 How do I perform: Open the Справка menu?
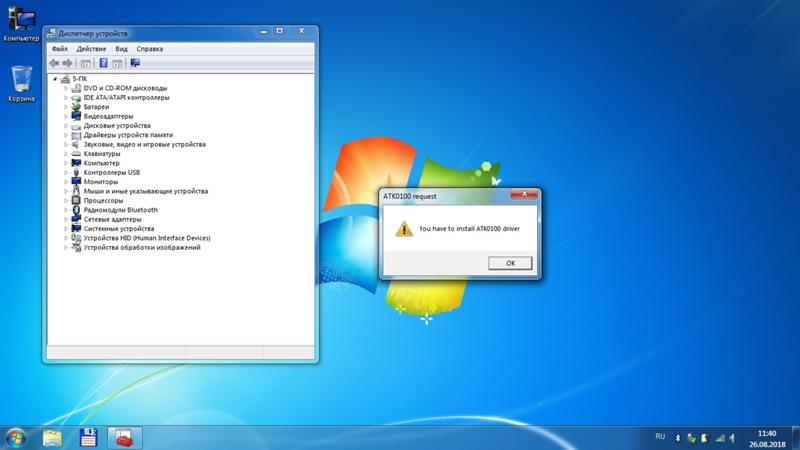pyautogui.click(x=149, y=49)
